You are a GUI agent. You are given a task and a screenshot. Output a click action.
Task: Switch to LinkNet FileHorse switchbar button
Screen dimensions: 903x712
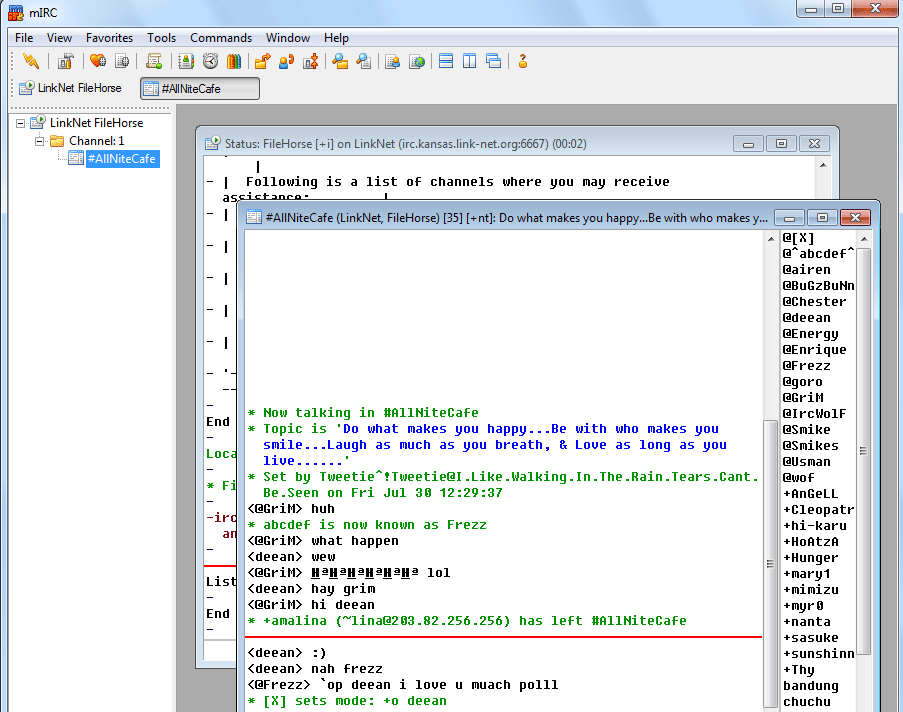(71, 88)
